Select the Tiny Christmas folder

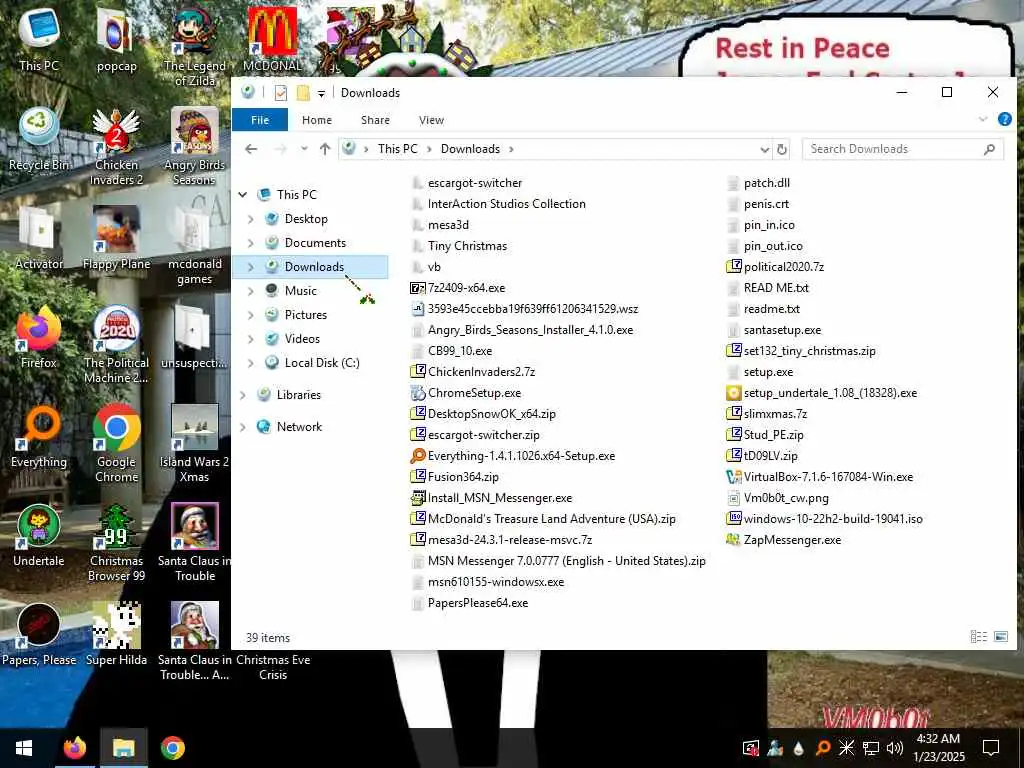pyautogui.click(x=459, y=246)
